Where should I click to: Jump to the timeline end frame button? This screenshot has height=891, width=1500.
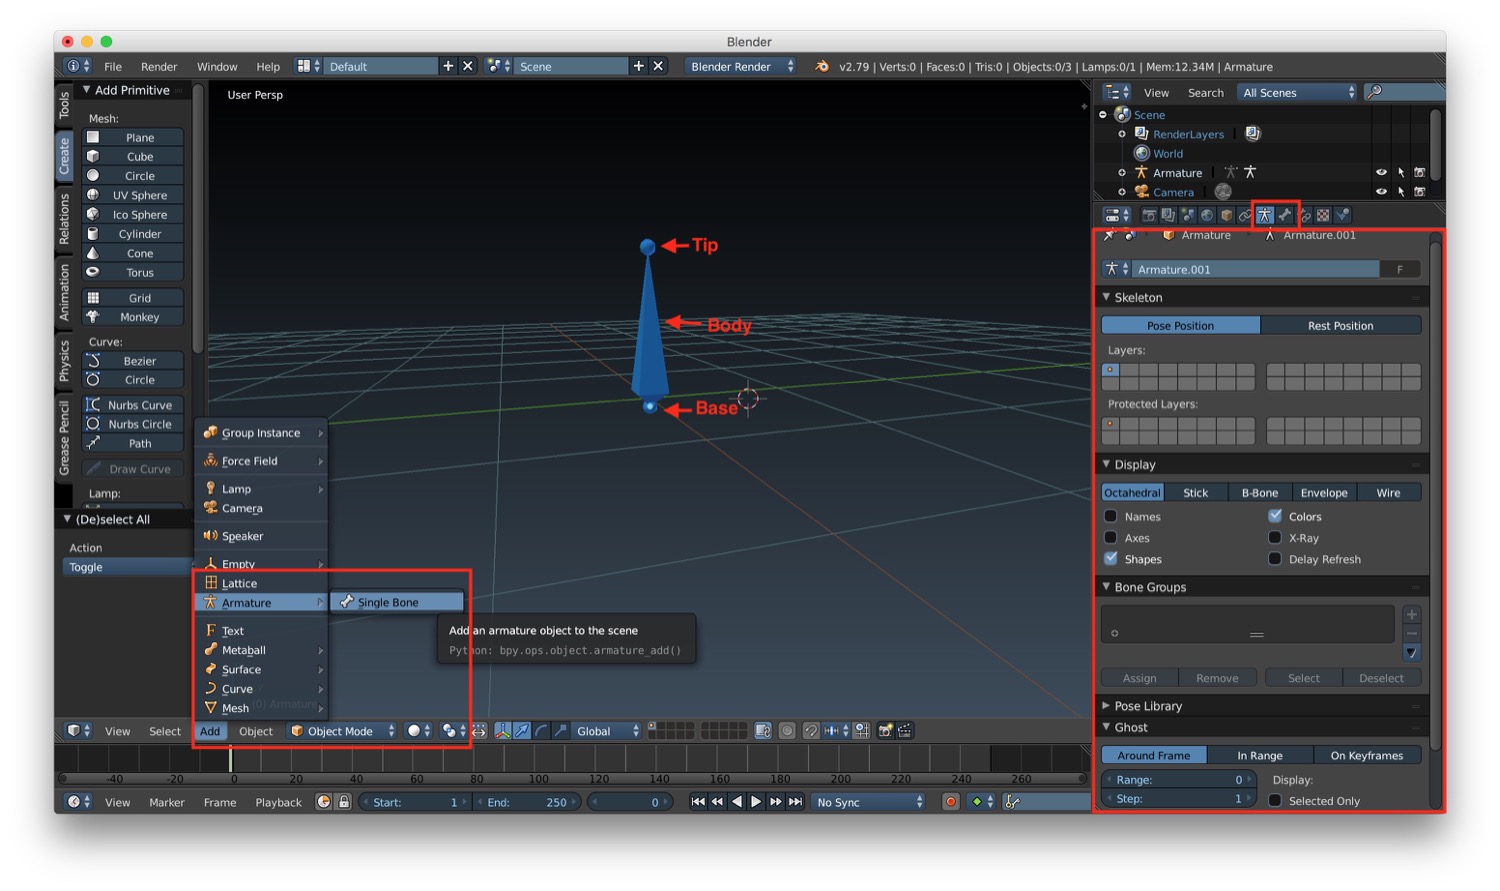click(x=795, y=802)
